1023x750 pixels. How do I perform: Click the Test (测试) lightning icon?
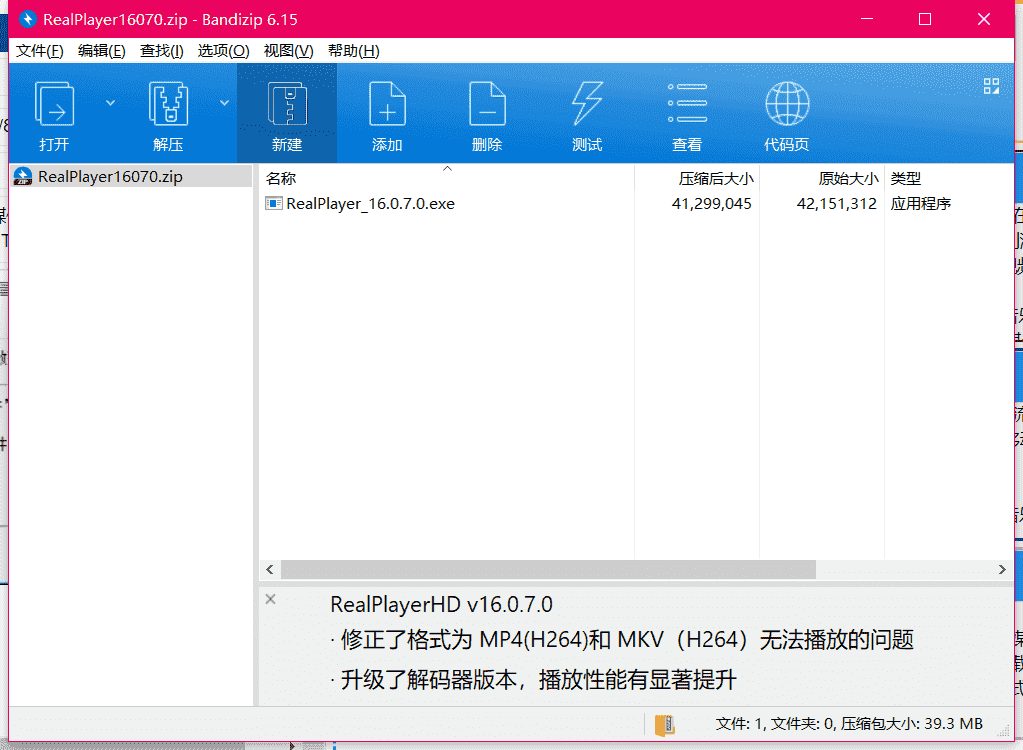tap(587, 104)
